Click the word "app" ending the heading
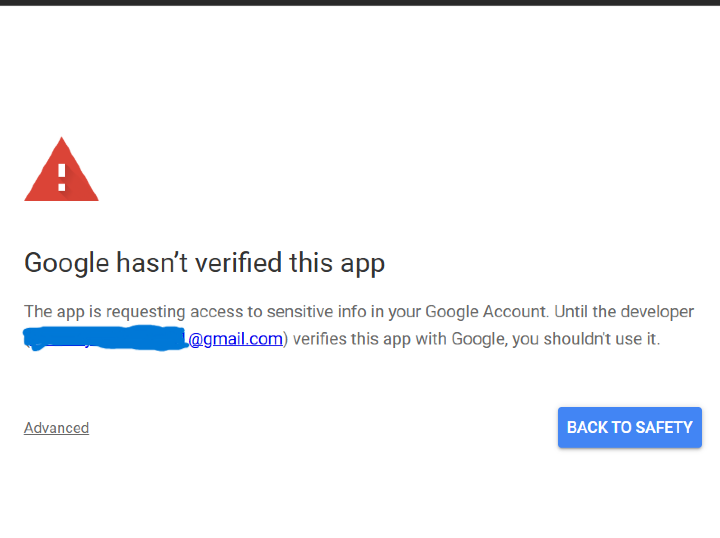 [x=362, y=263]
